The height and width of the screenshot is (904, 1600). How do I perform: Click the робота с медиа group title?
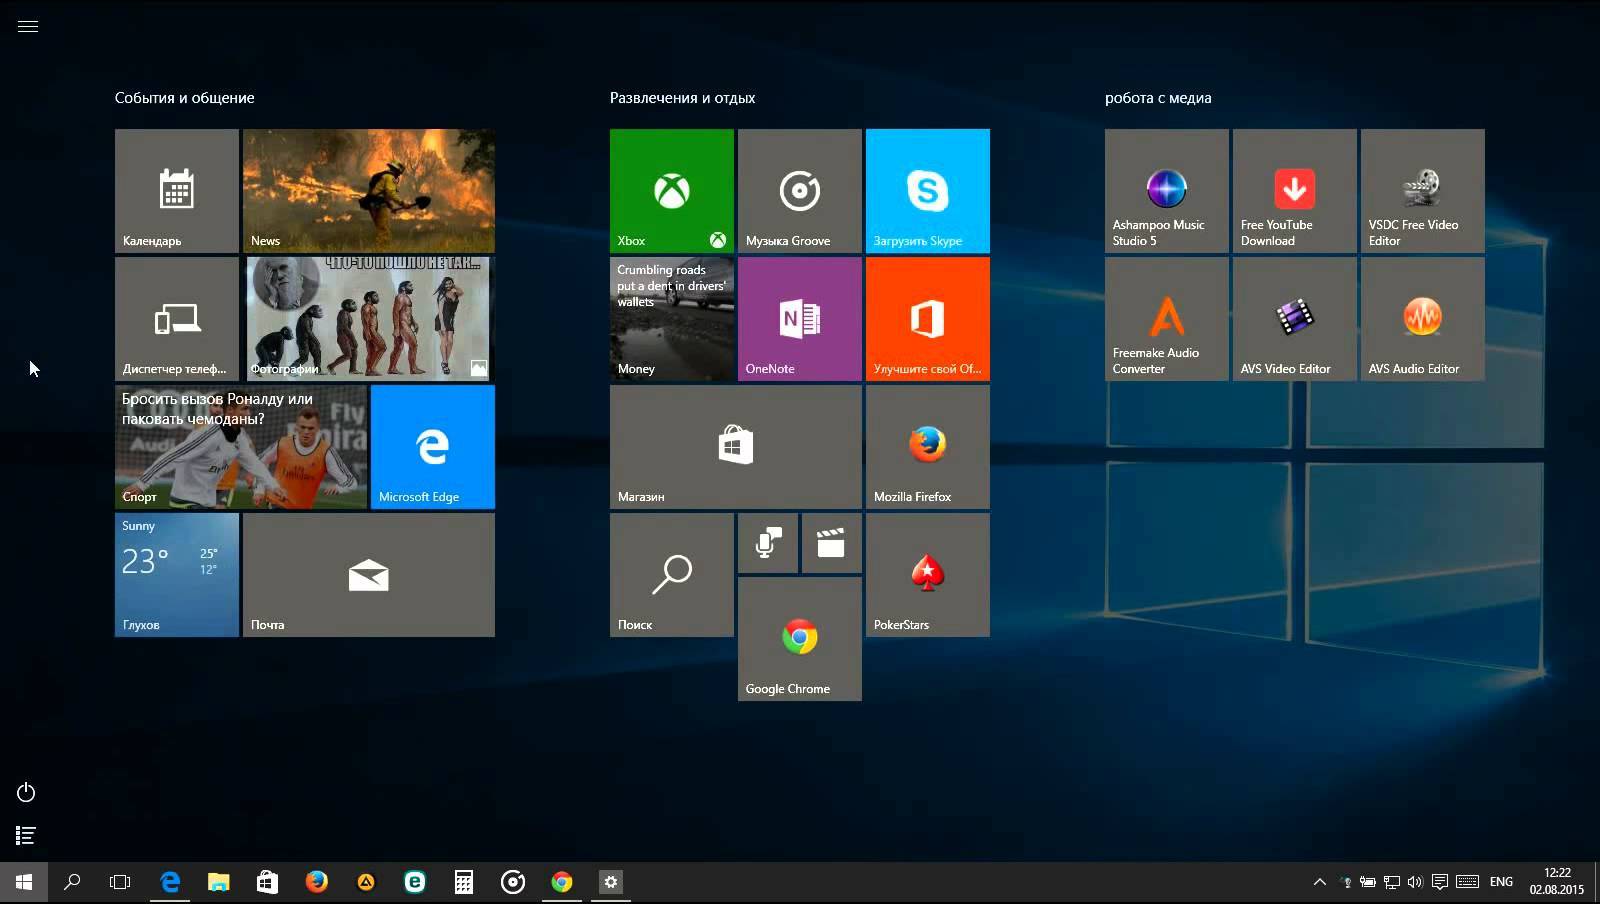[1158, 98]
